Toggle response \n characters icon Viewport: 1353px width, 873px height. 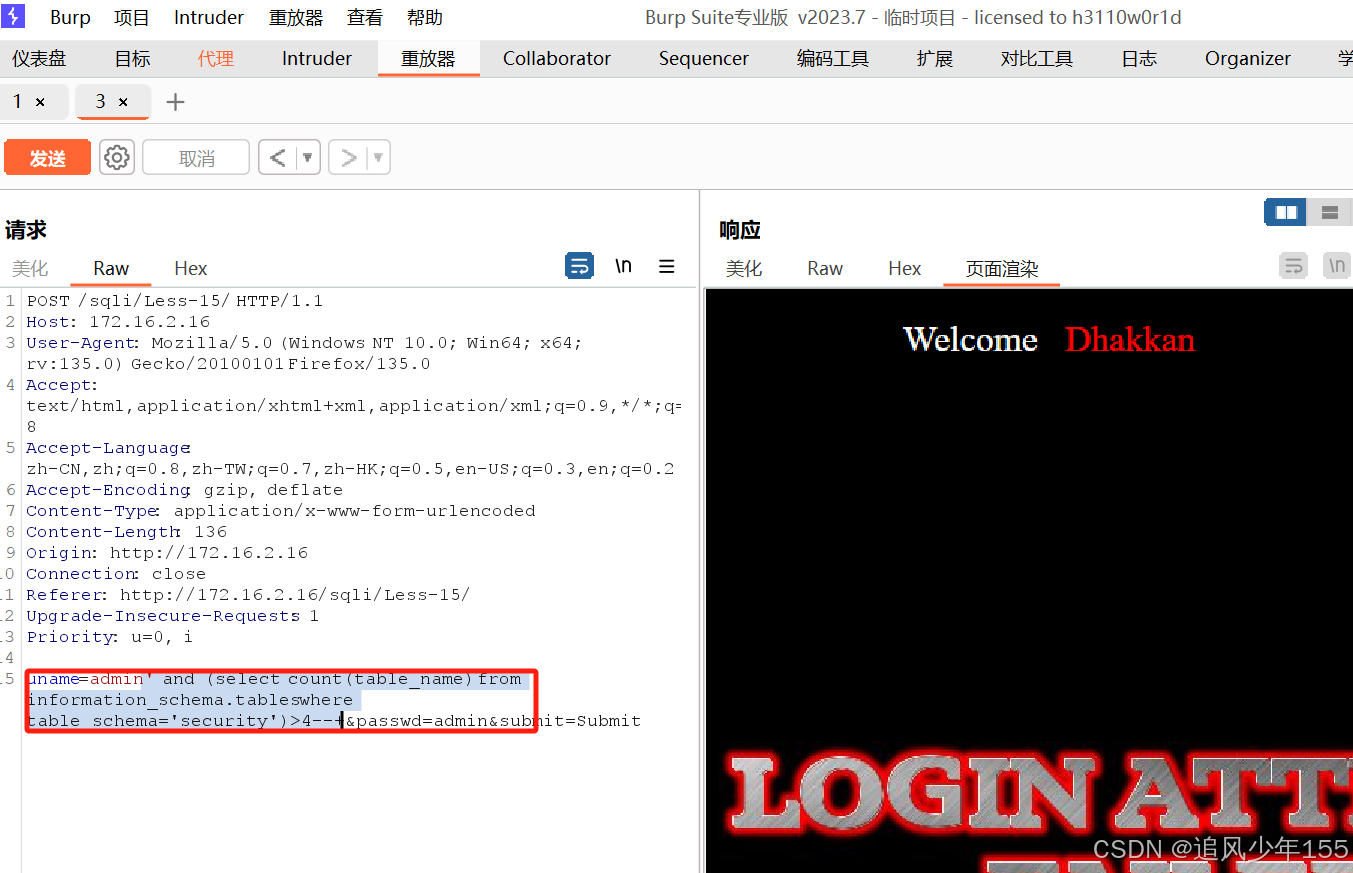pyautogui.click(x=1337, y=266)
